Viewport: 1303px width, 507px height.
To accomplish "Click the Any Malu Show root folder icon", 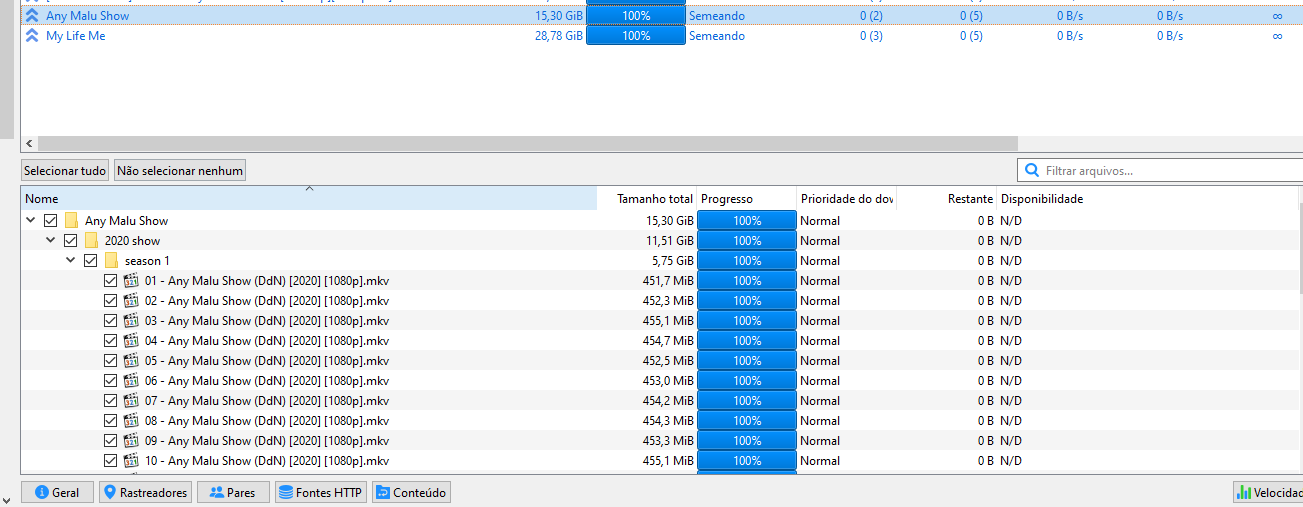I will pyautogui.click(x=71, y=221).
